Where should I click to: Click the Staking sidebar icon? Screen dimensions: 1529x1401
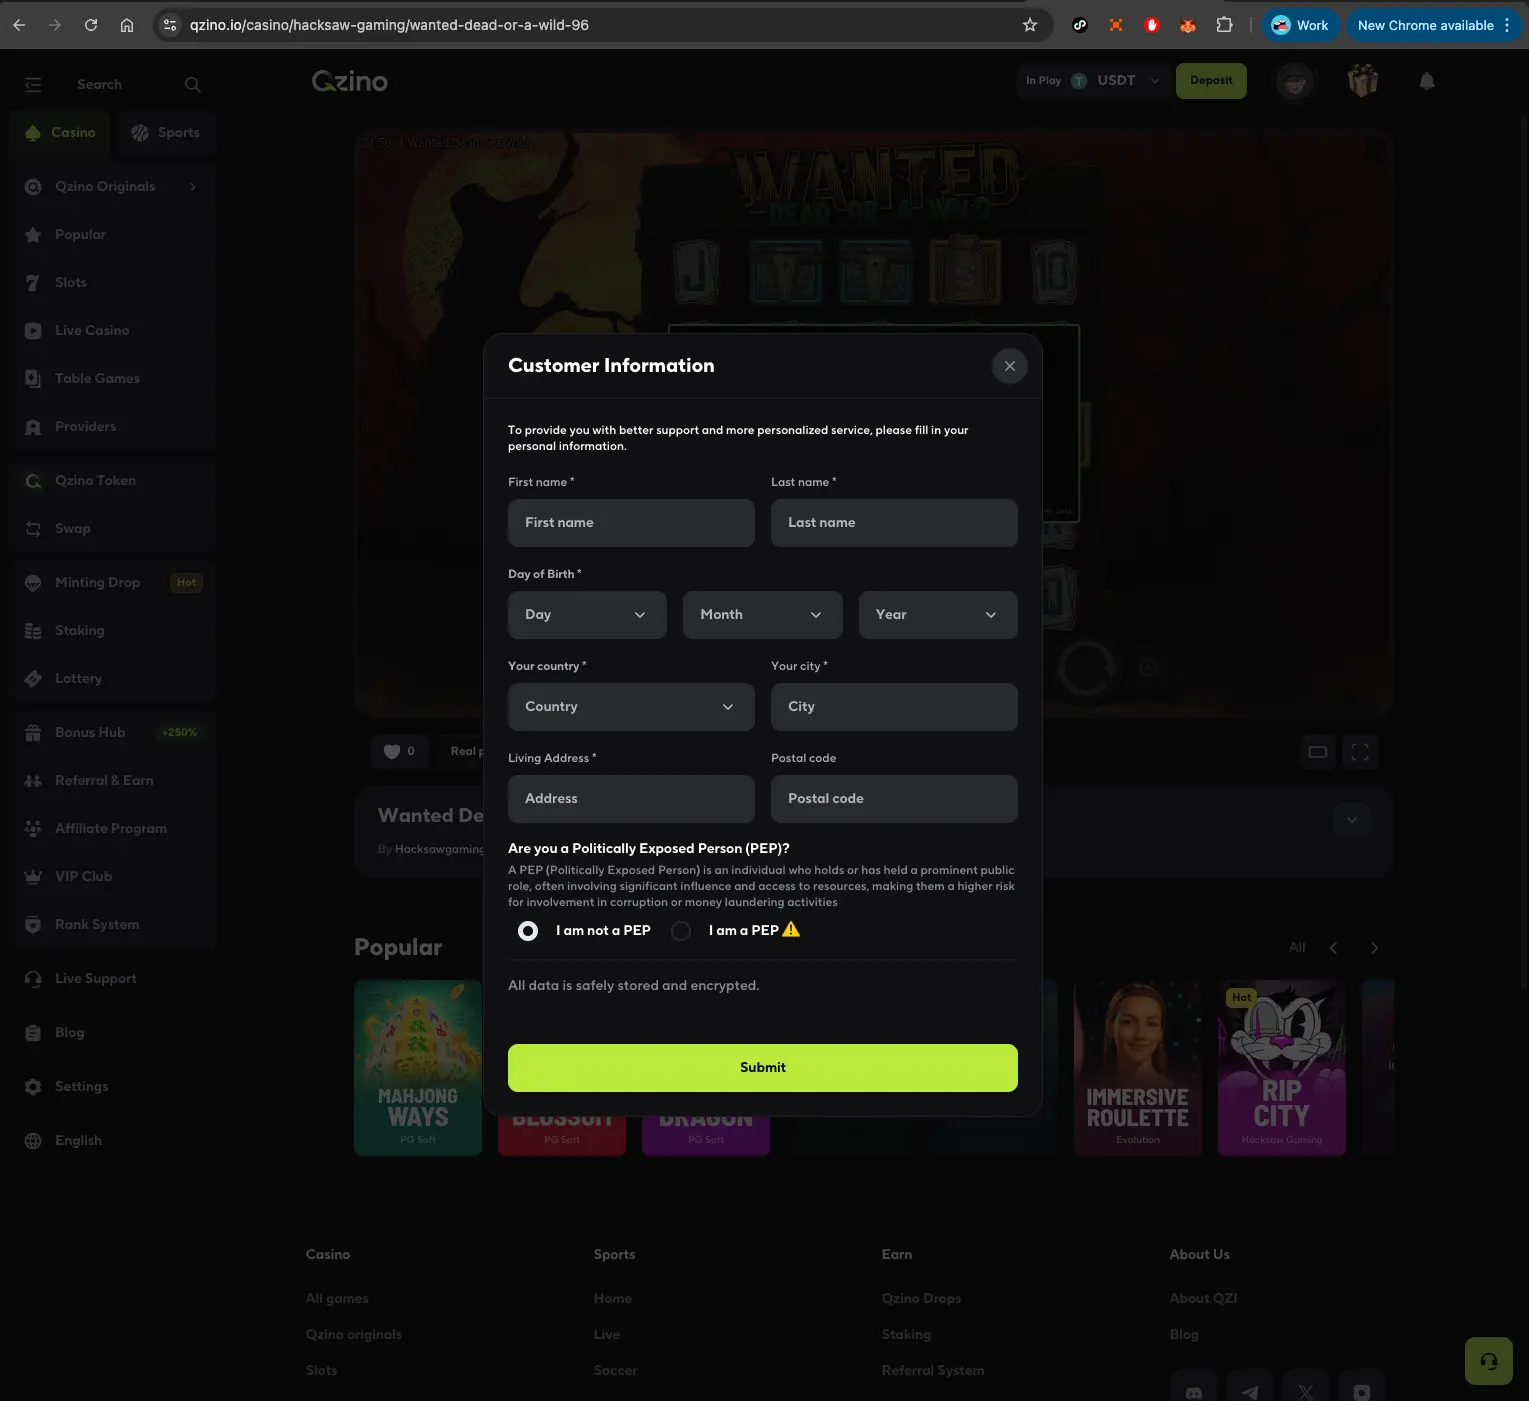(33, 631)
